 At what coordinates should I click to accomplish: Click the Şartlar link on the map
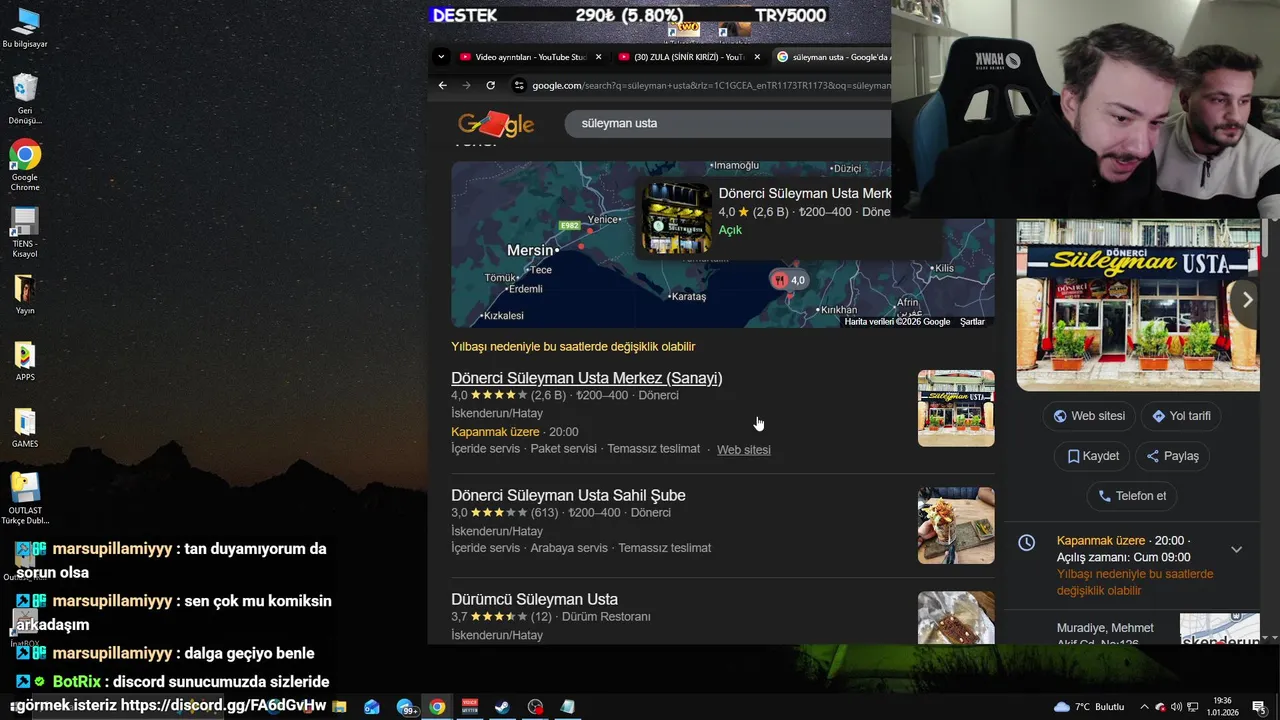972,322
